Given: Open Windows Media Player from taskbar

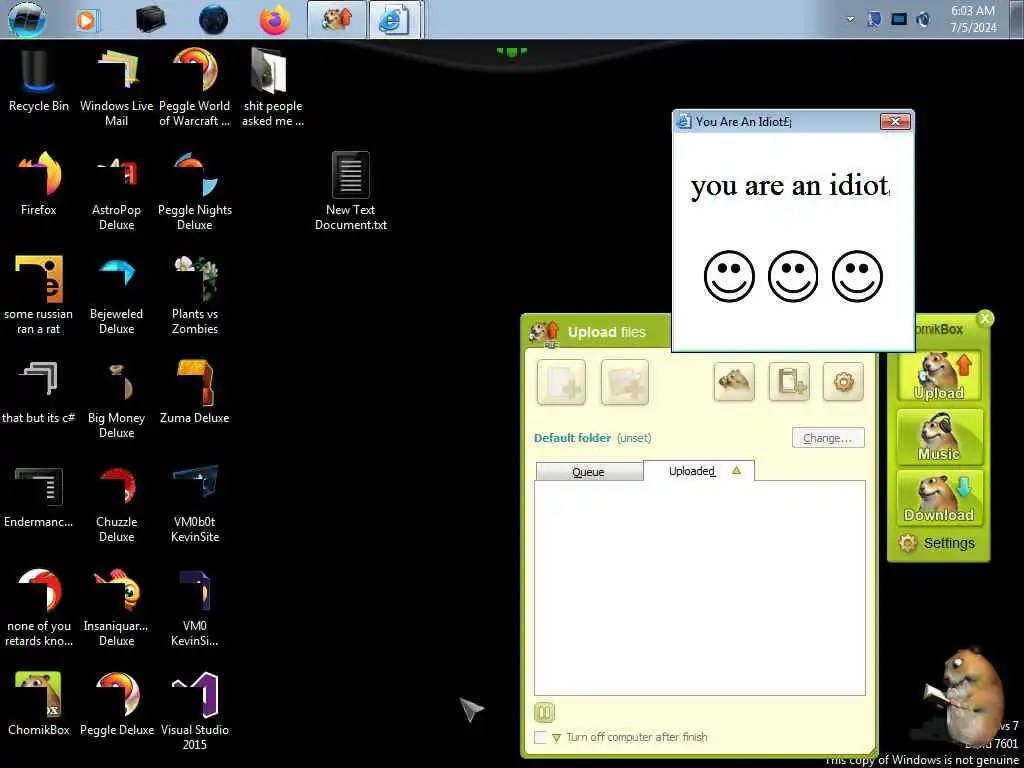Looking at the screenshot, I should click(x=87, y=20).
